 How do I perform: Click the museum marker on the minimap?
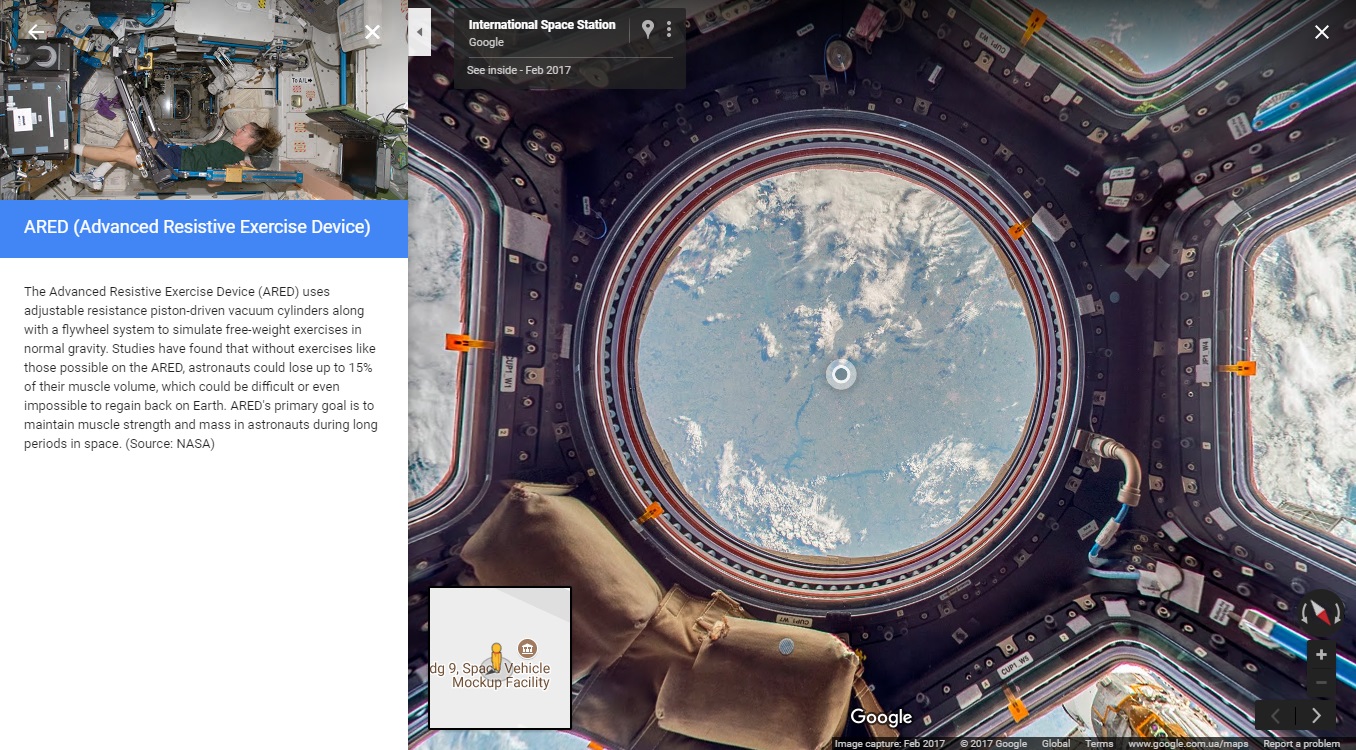[x=527, y=648]
